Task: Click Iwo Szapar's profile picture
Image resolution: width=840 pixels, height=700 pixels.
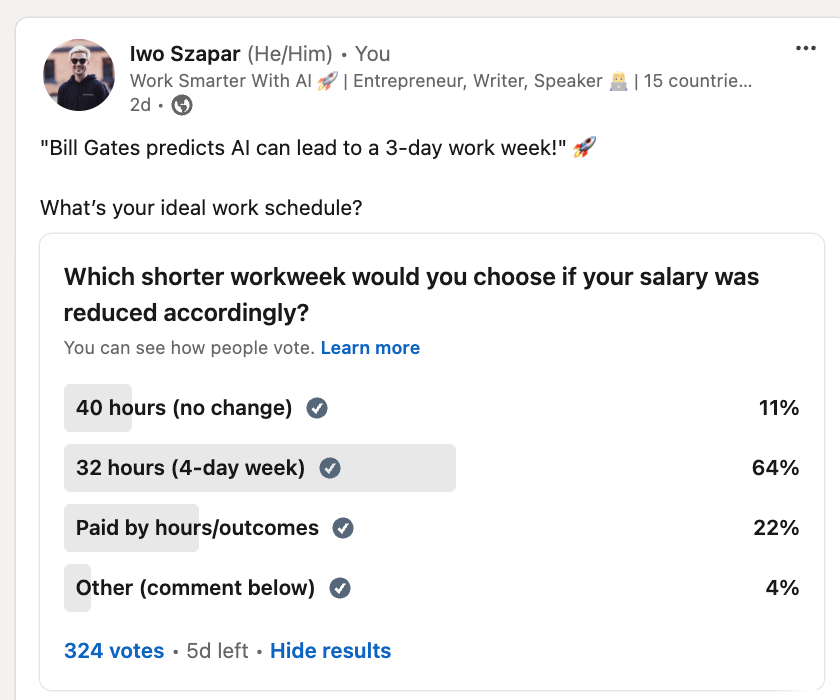Action: click(x=79, y=75)
